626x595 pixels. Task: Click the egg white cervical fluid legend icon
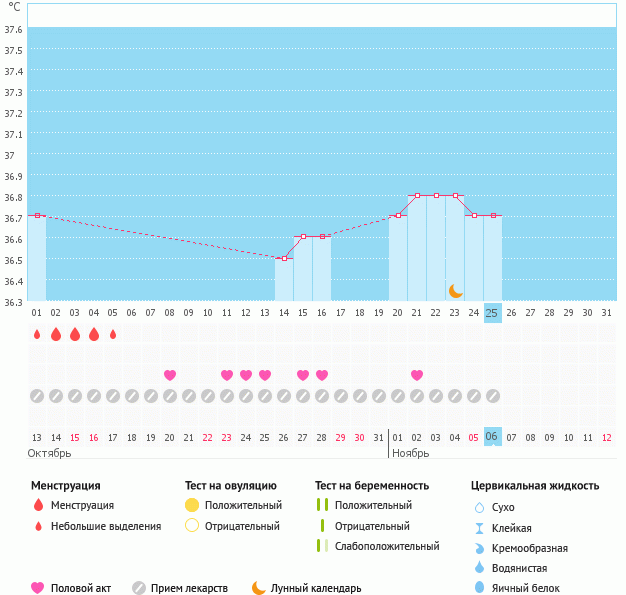click(x=479, y=589)
